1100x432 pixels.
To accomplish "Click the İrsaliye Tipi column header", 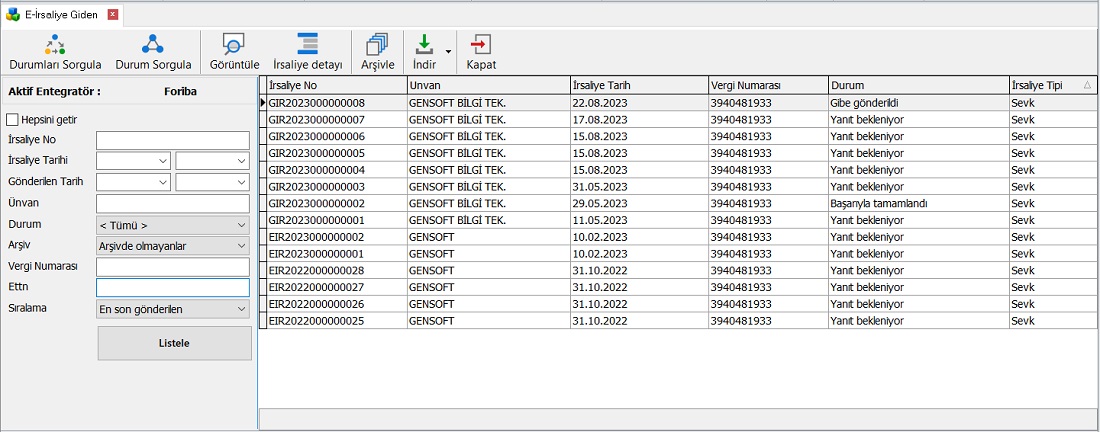I will pos(1054,85).
